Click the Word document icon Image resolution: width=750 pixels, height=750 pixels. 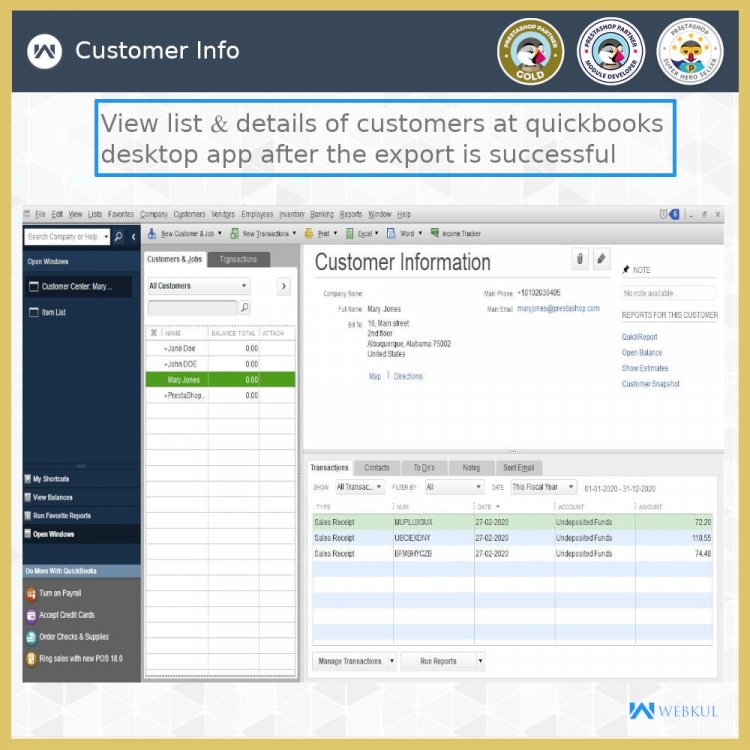click(x=391, y=233)
